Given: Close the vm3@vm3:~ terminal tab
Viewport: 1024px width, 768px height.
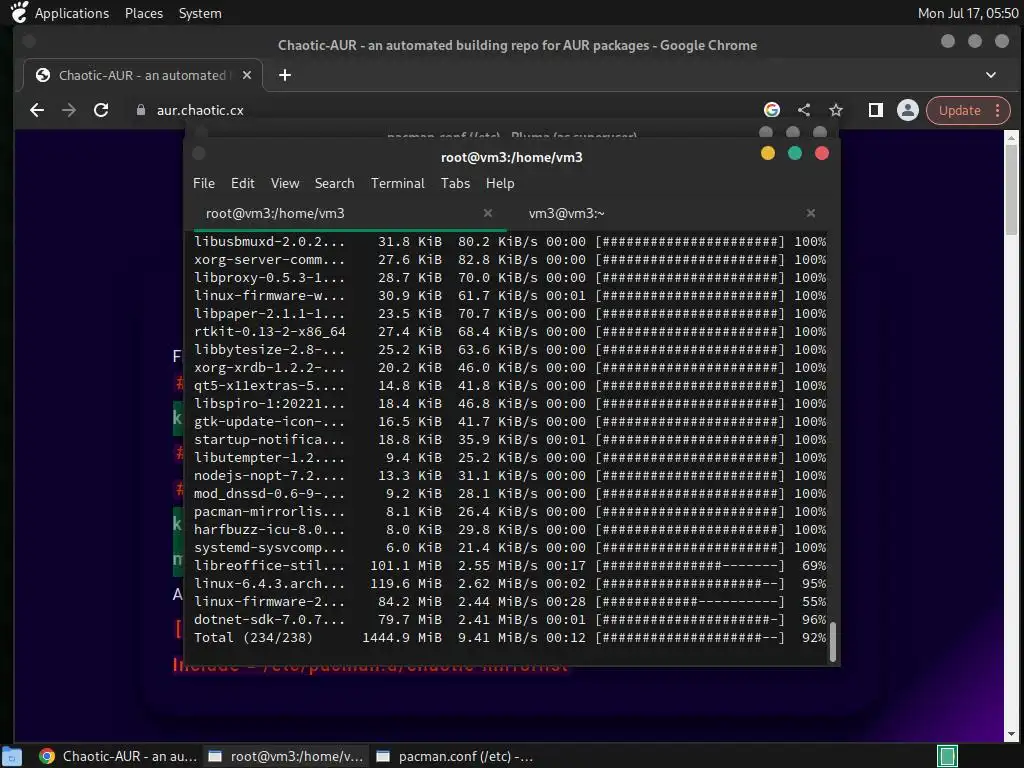Looking at the screenshot, I should [x=810, y=213].
